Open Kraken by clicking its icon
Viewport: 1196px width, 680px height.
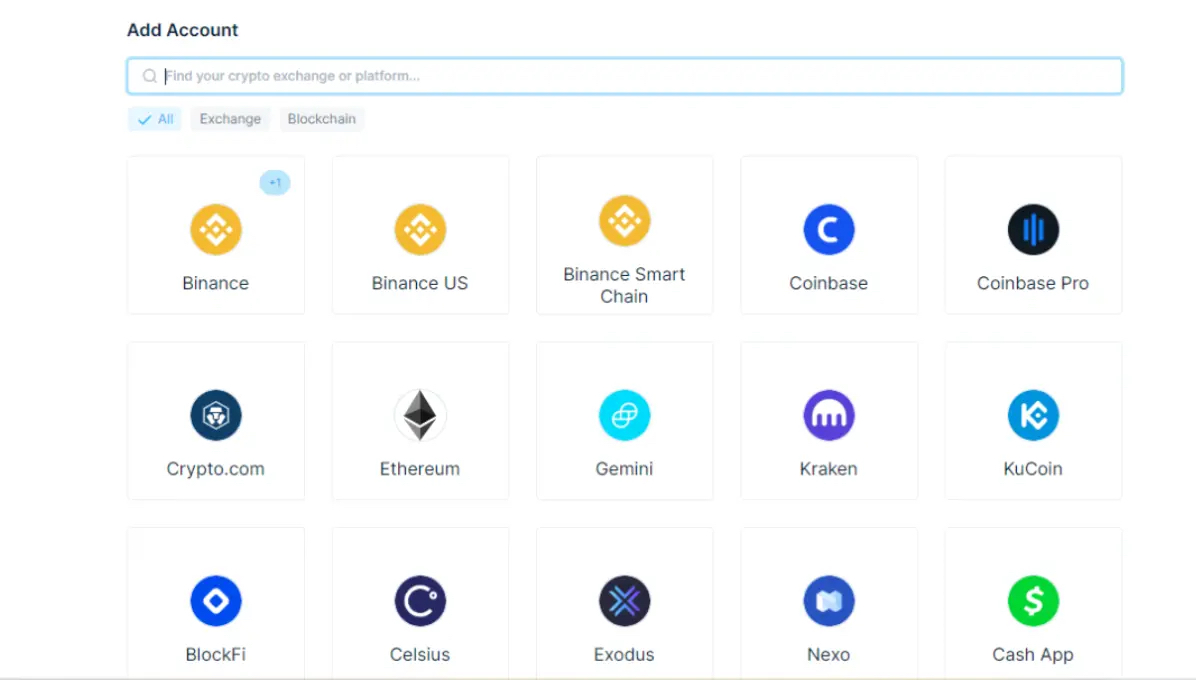[x=828, y=414]
